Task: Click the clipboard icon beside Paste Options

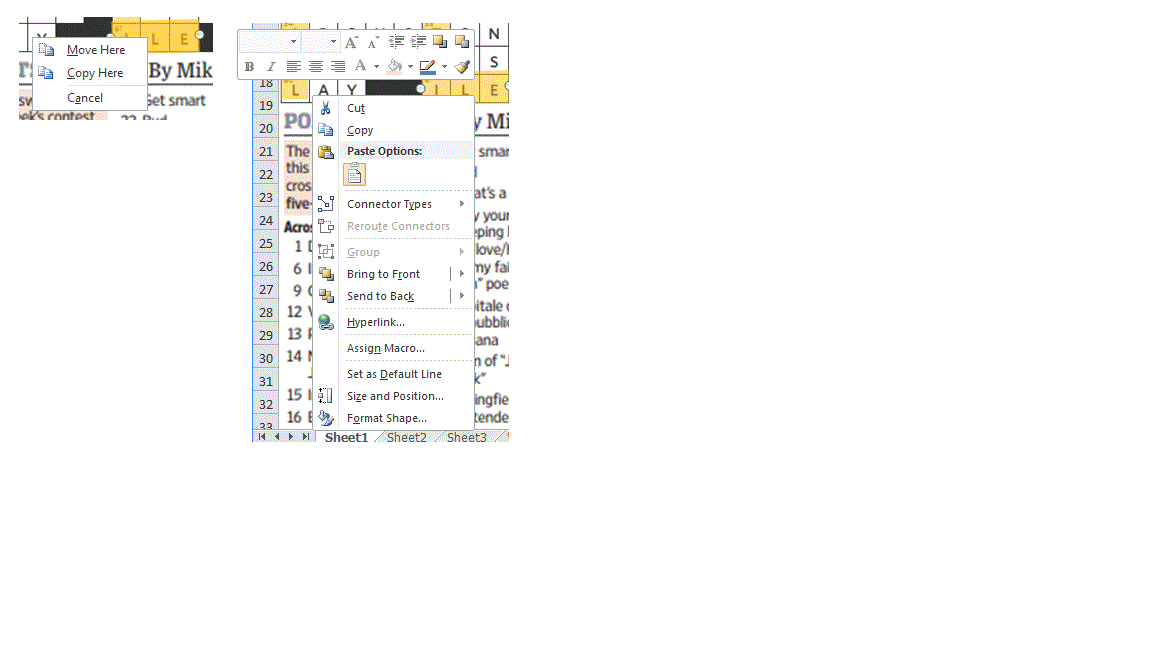Action: (325, 152)
